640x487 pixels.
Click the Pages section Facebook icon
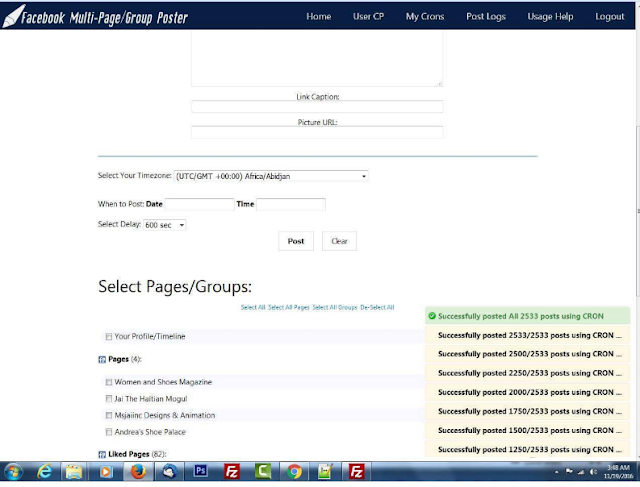pyautogui.click(x=102, y=360)
